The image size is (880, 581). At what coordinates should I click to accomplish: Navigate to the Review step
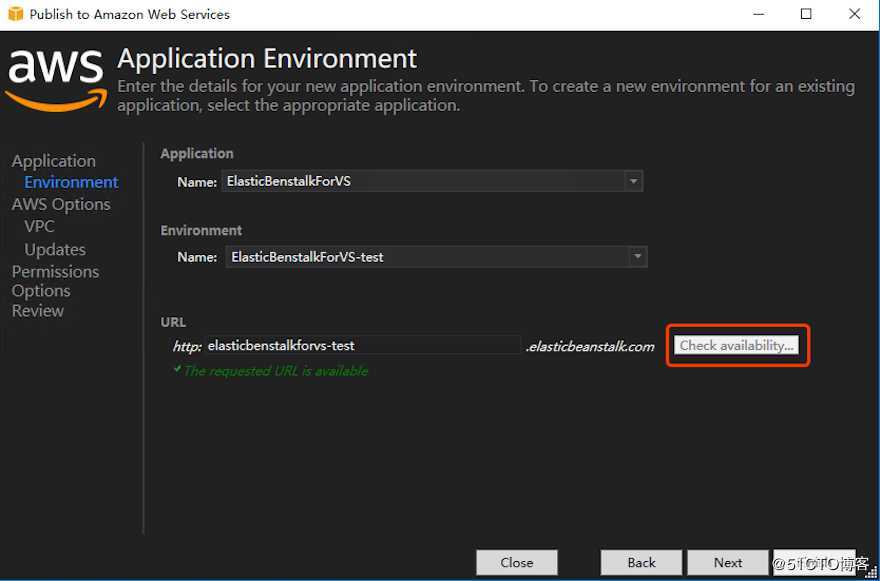tap(38, 311)
